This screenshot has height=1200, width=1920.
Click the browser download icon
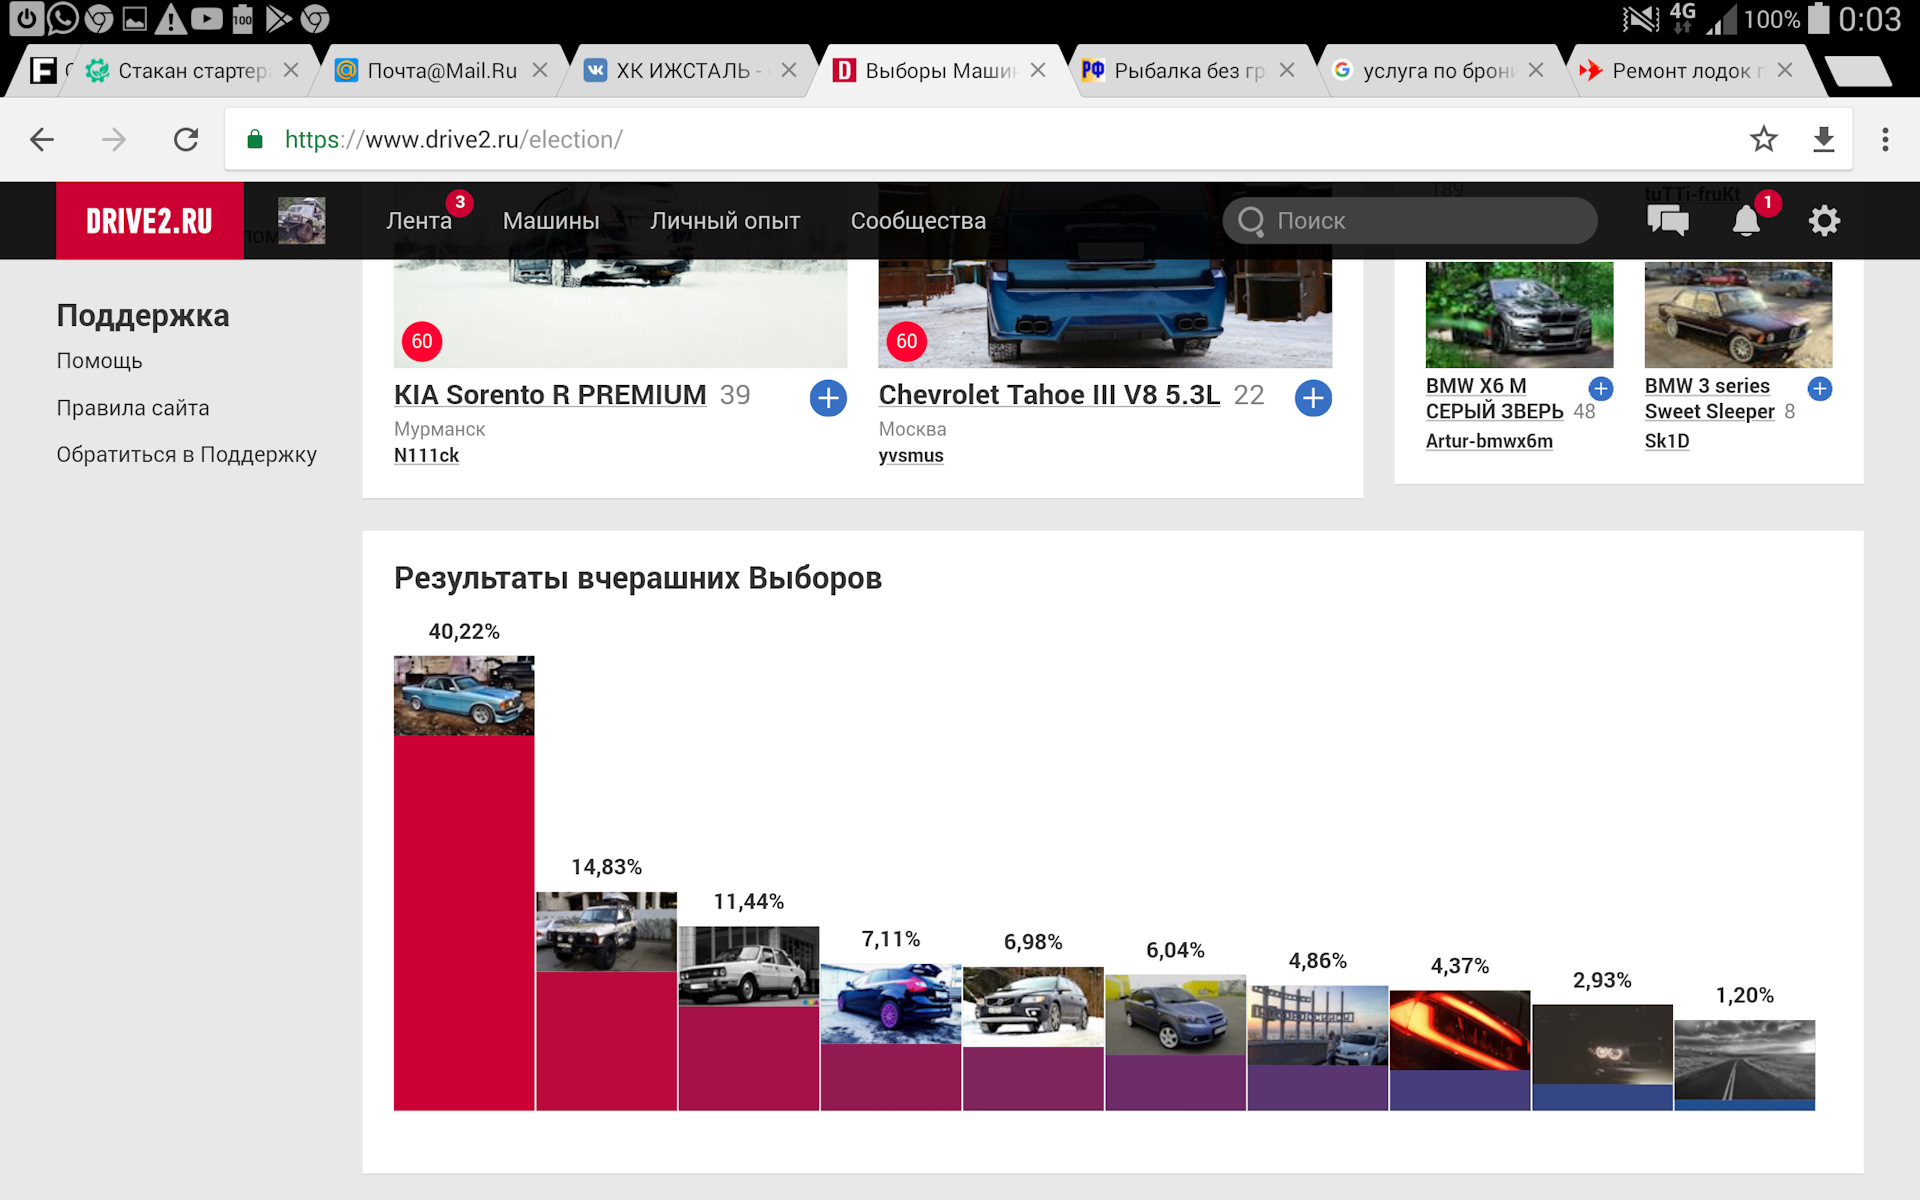pos(1823,139)
